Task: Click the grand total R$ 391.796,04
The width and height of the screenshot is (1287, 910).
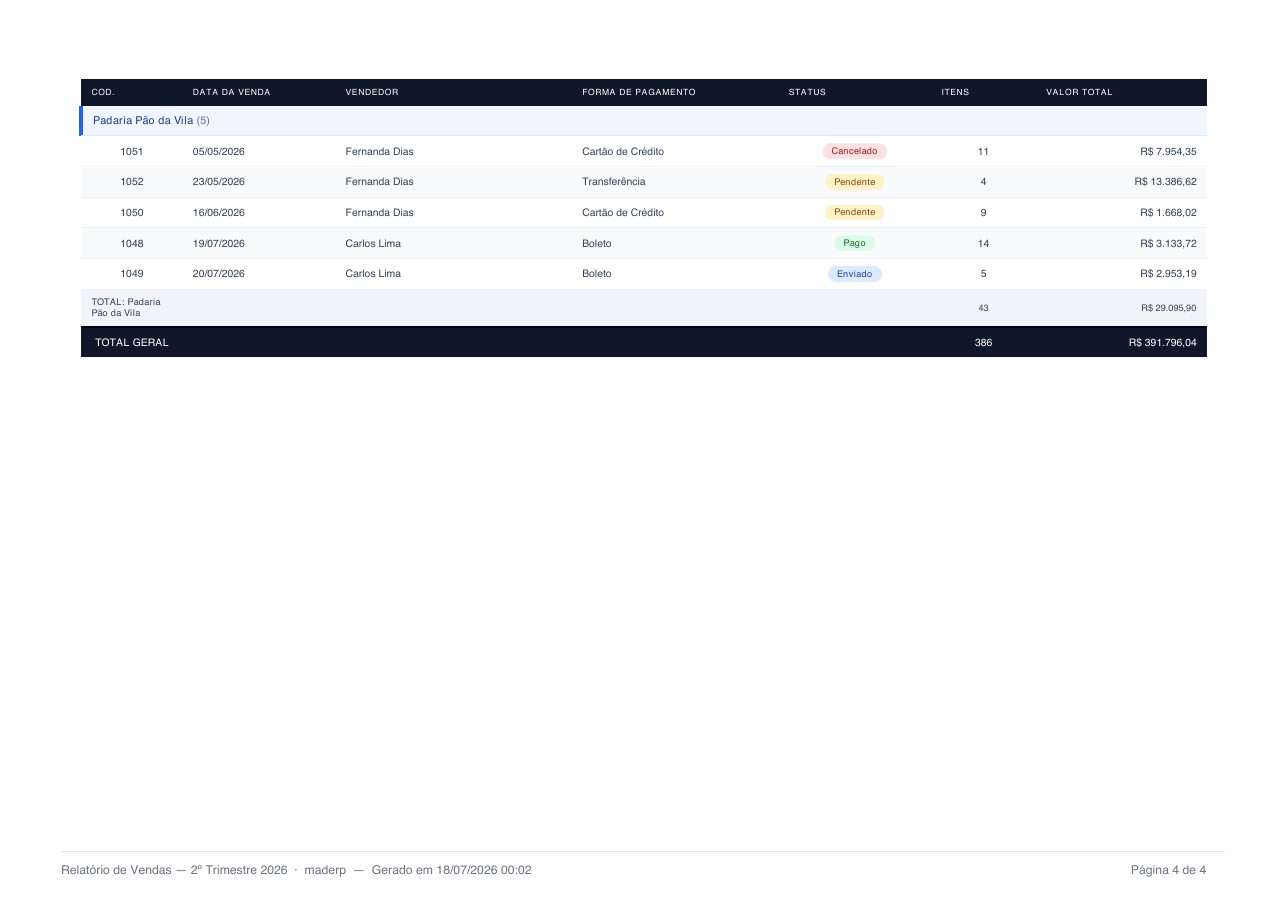Action: [x=1162, y=343]
